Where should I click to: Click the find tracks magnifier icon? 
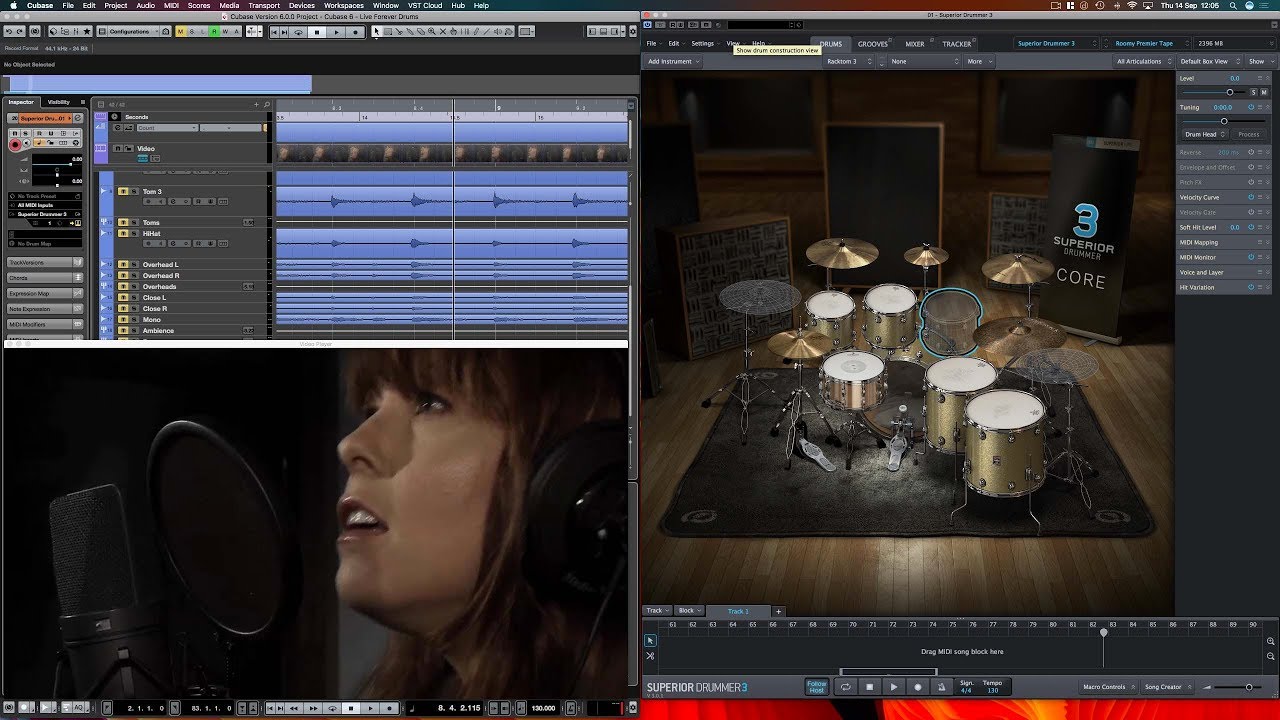[267, 104]
